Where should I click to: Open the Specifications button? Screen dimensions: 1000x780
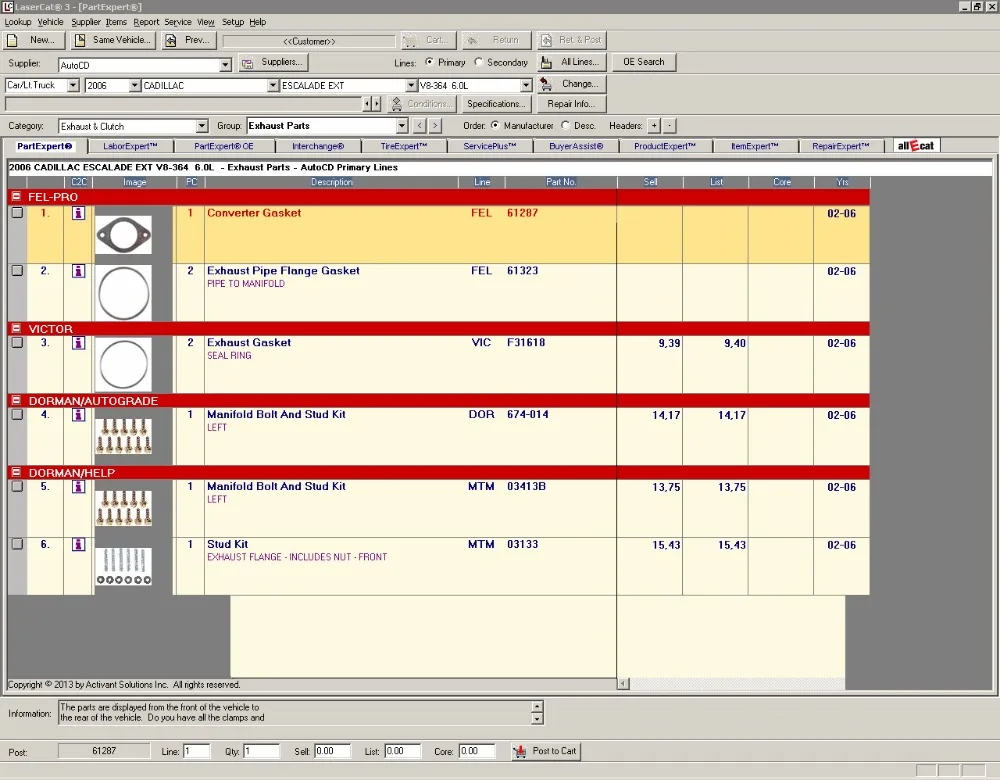pos(496,104)
